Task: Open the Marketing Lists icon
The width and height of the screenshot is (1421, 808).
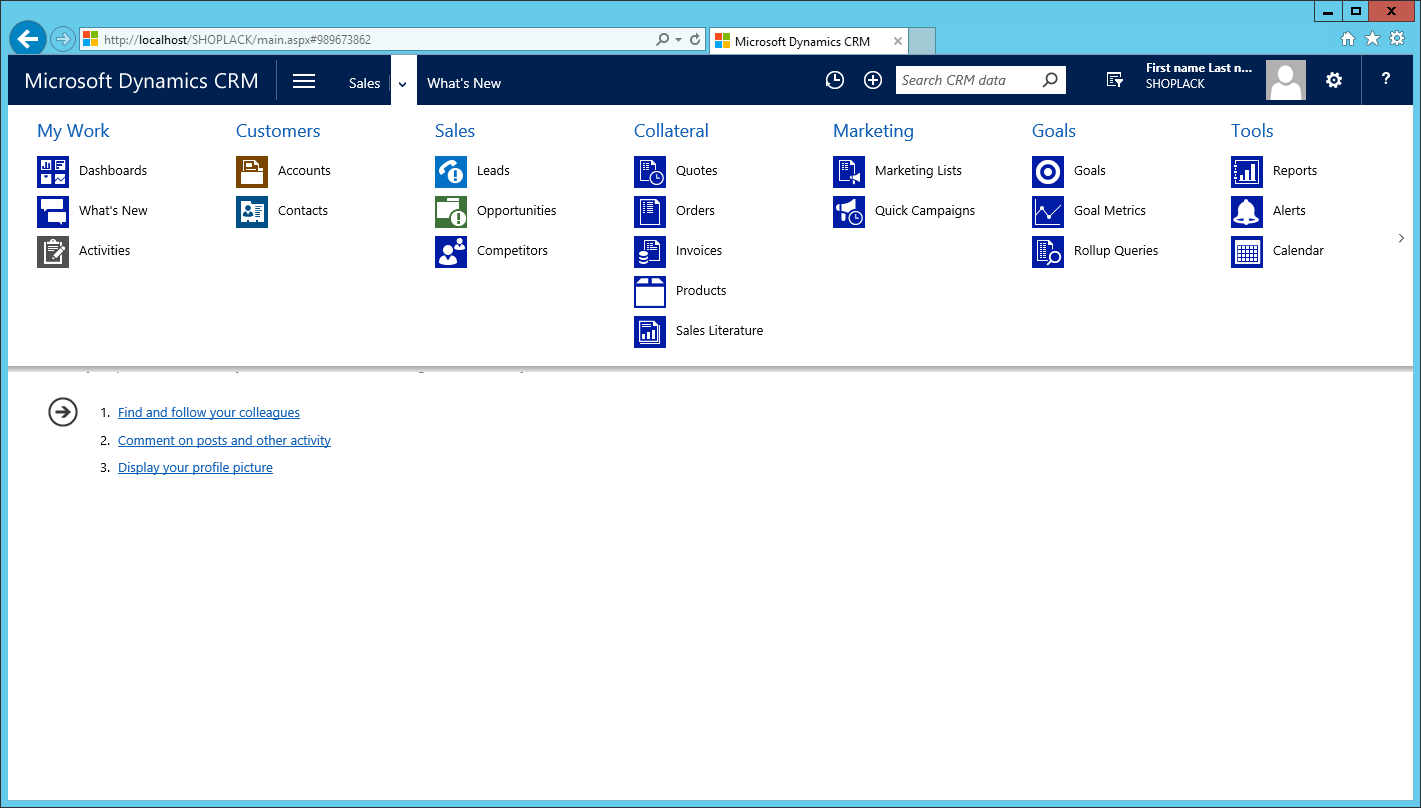Action: coord(849,172)
